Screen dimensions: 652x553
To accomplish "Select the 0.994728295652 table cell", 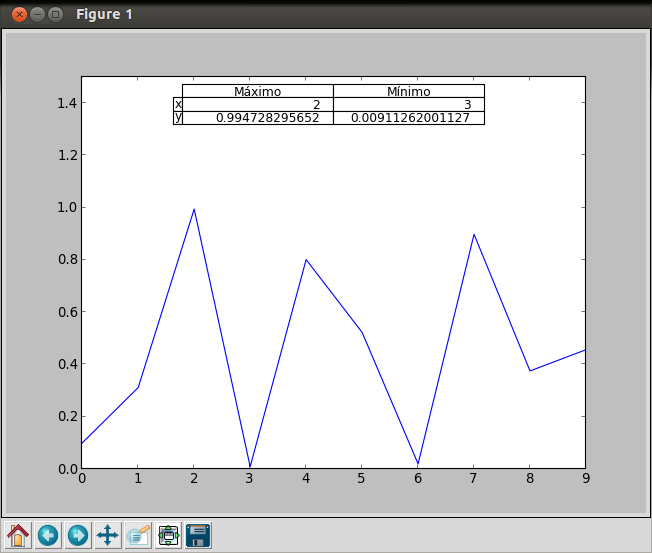I will pos(258,118).
